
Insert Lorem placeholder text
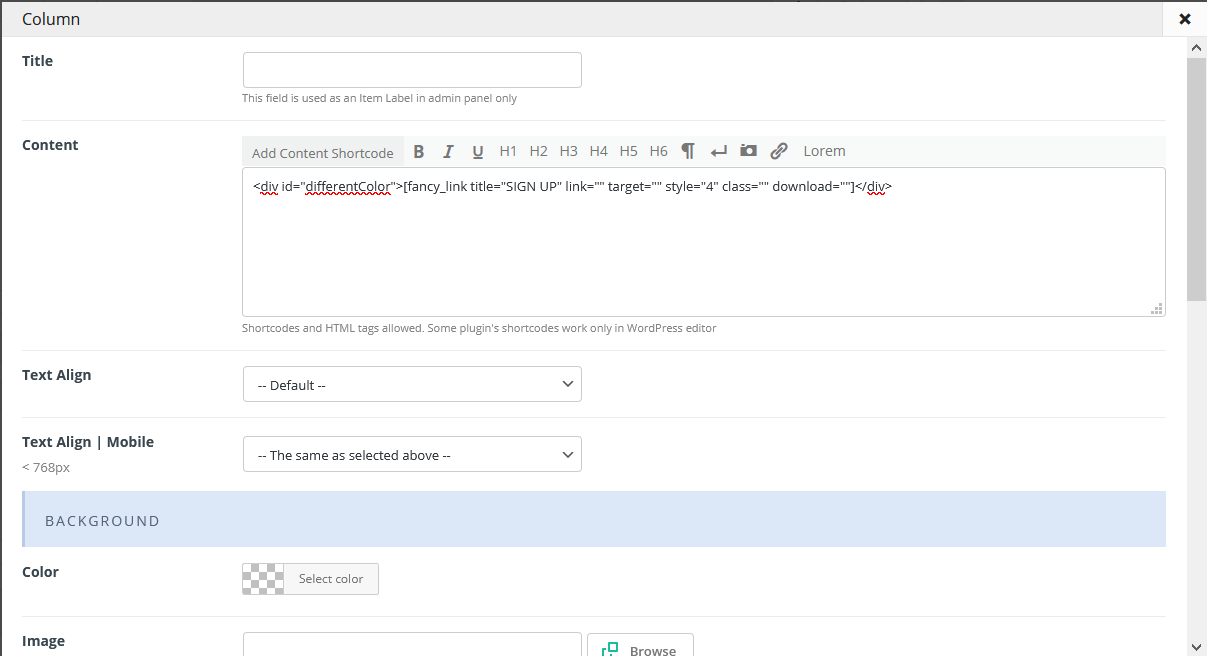824,151
